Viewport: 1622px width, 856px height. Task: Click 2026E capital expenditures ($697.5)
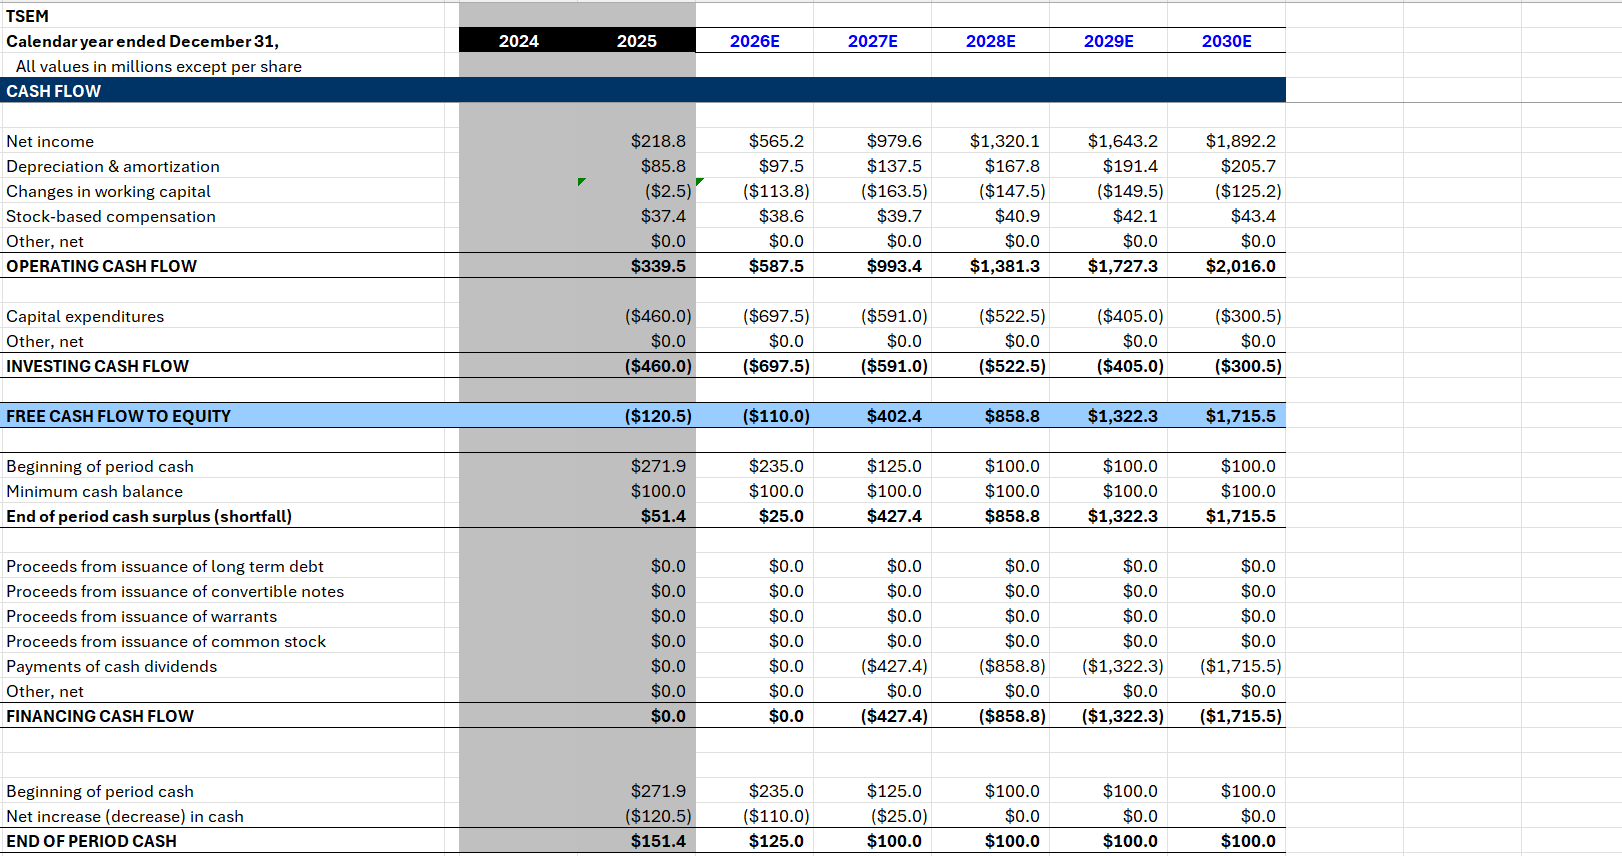[x=776, y=316]
